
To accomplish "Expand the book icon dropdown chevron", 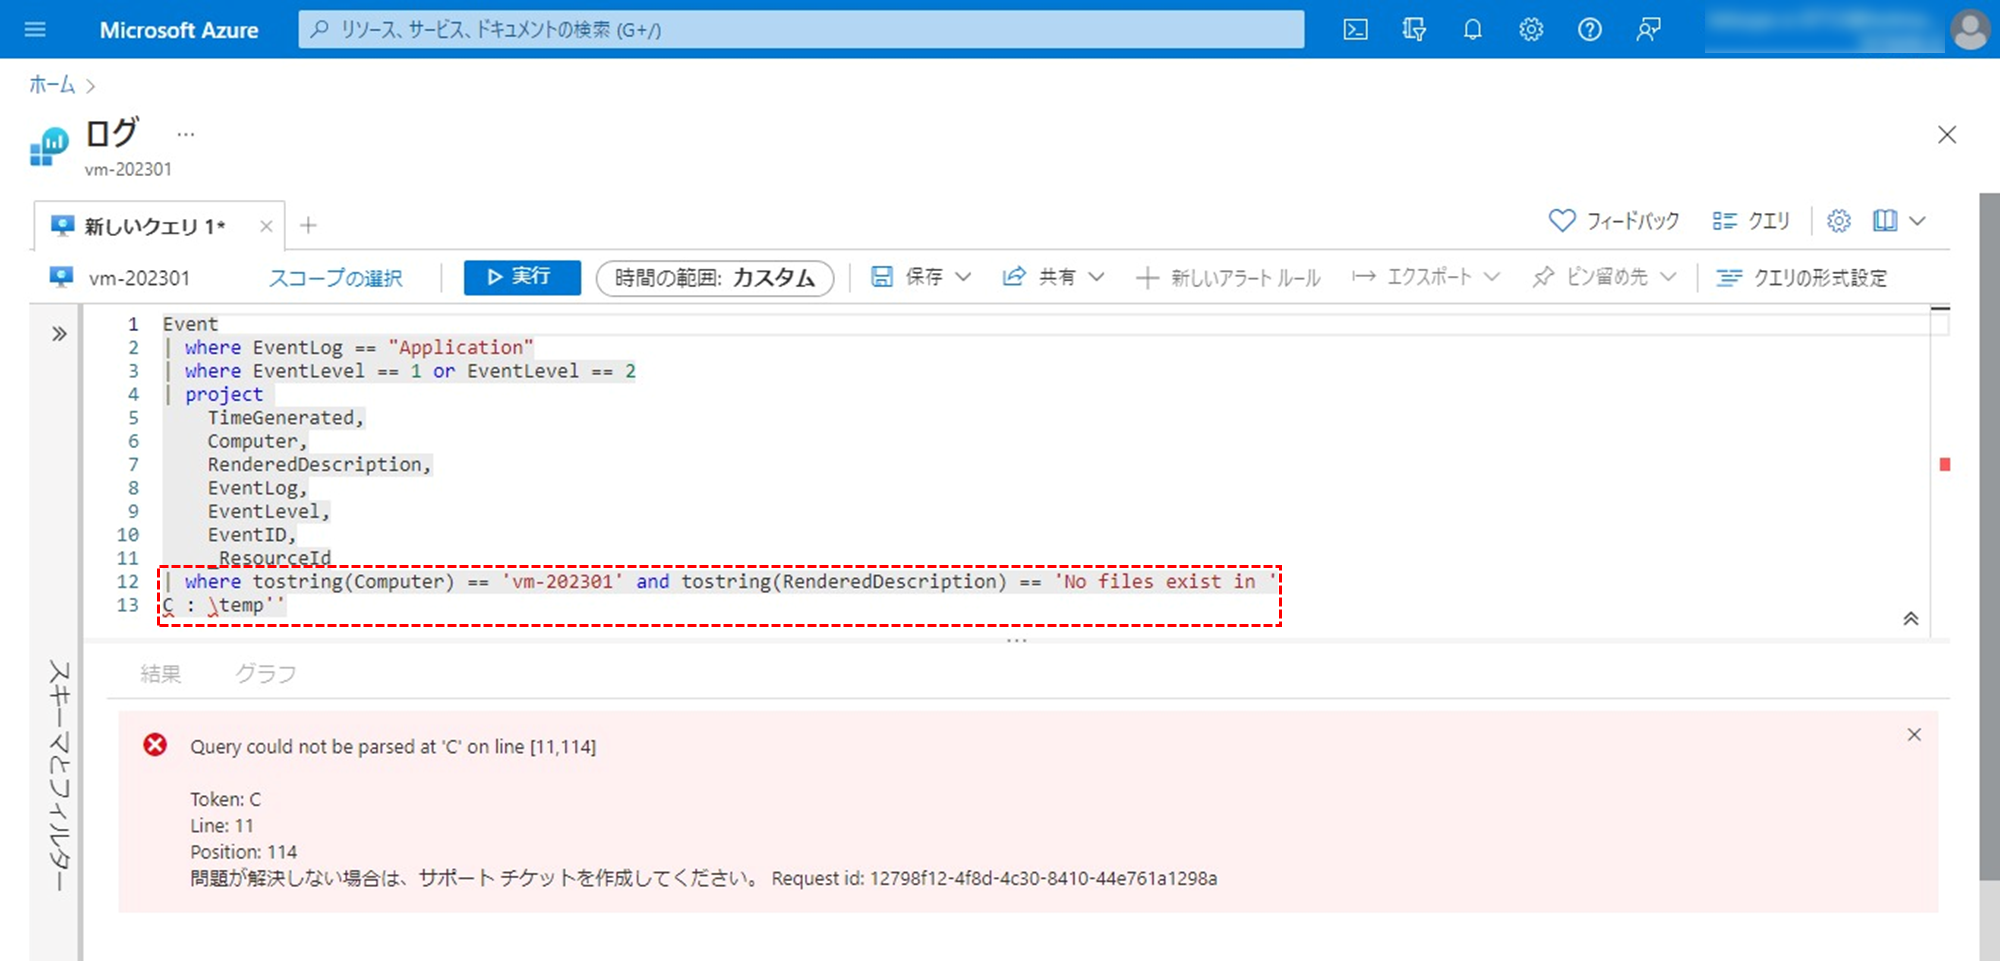I will coord(1917,221).
